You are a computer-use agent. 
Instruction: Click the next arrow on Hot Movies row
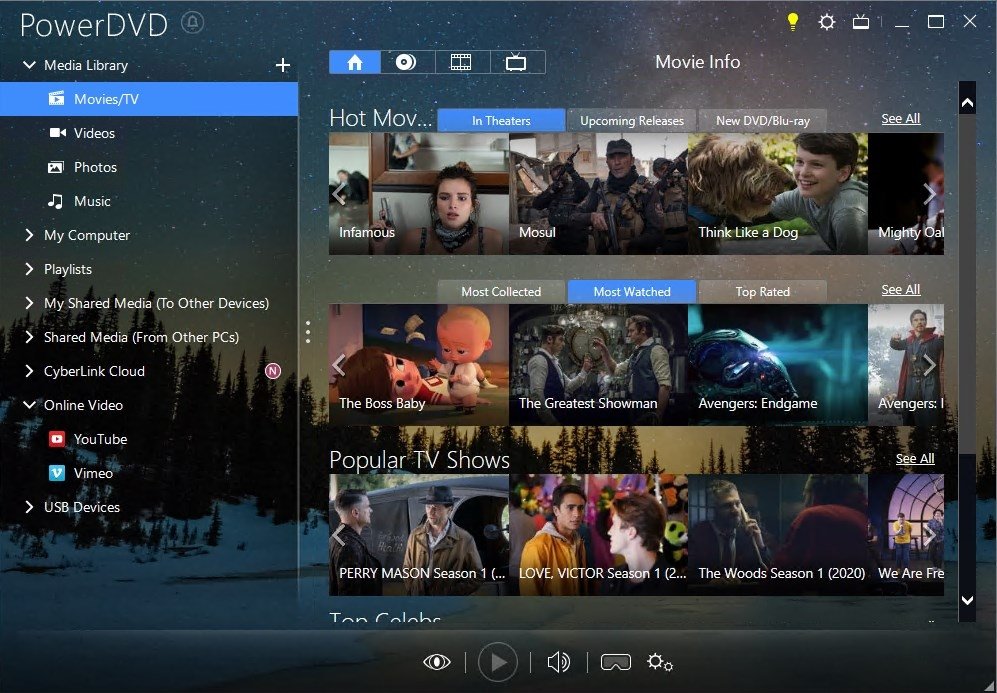point(930,194)
